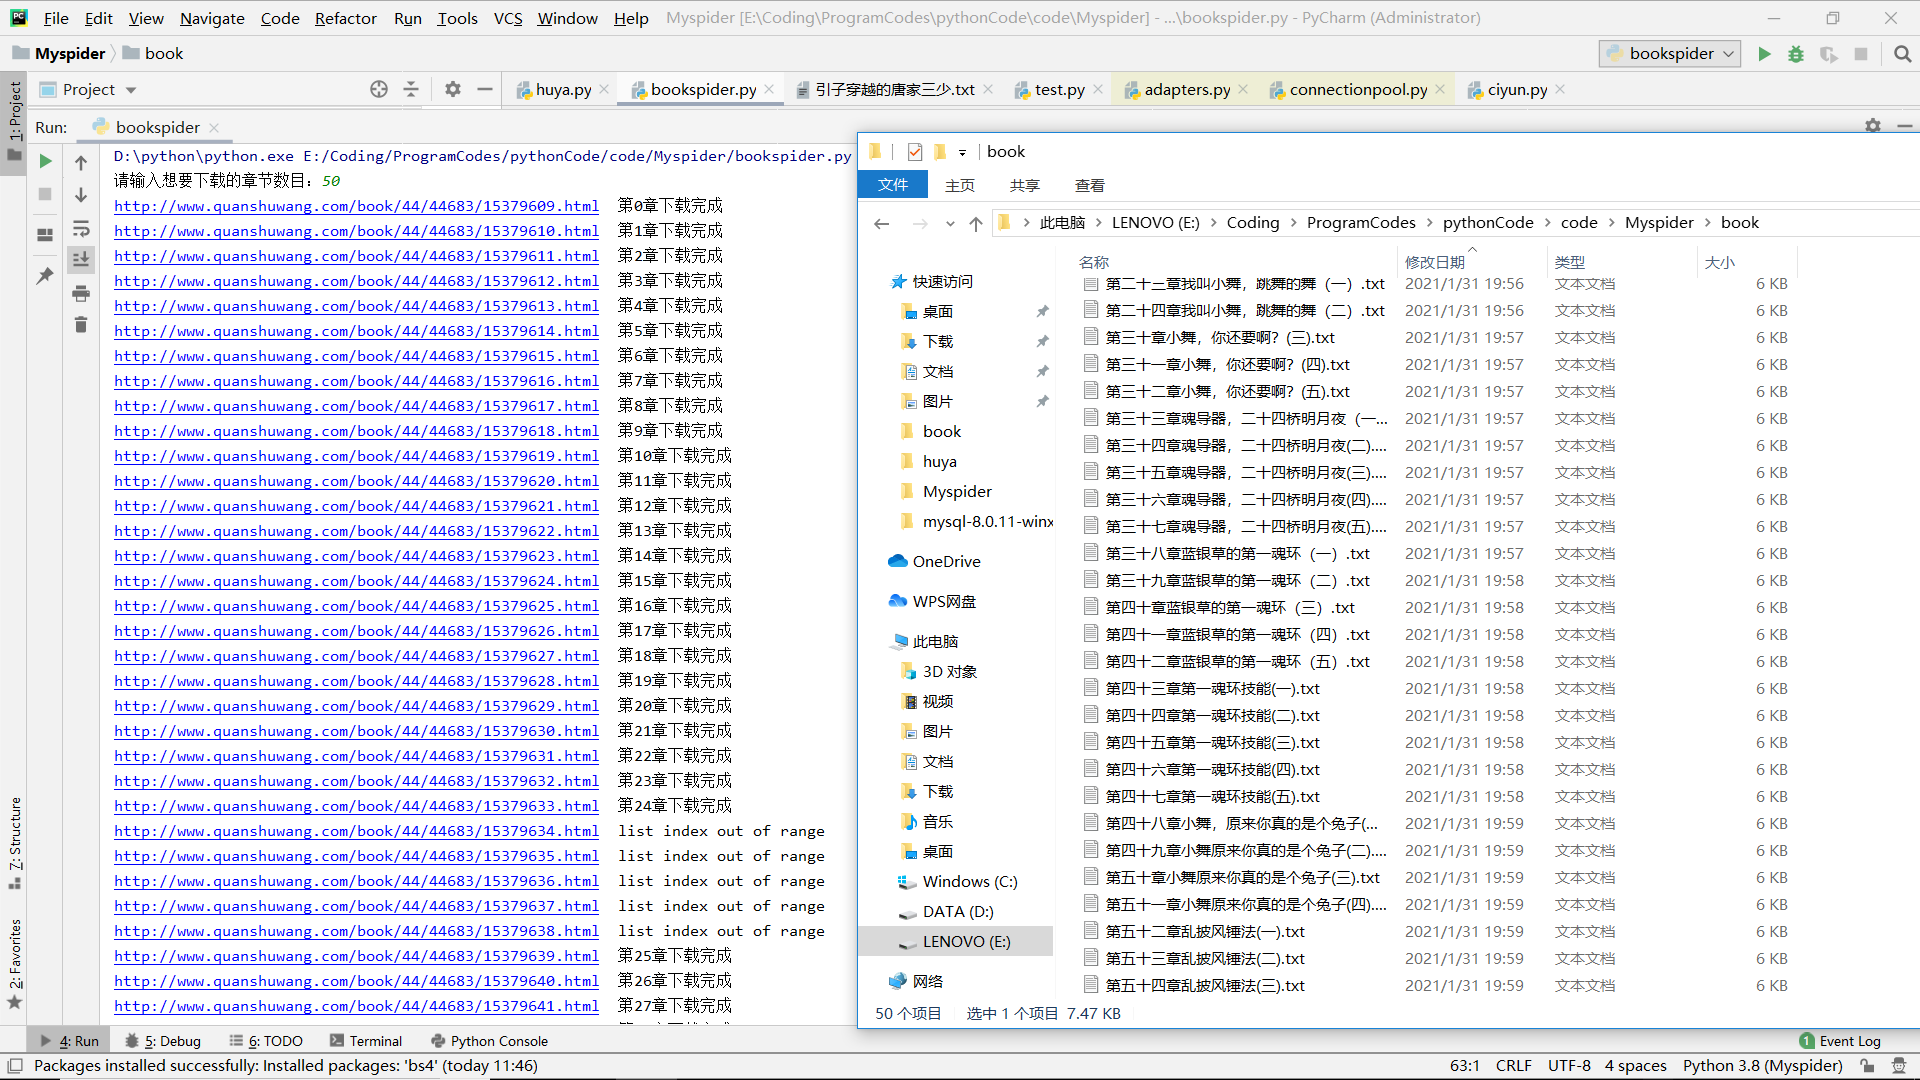Toggle the 2: Favorites side tab
Screen dimensions: 1920x1080
pyautogui.click(x=14, y=964)
